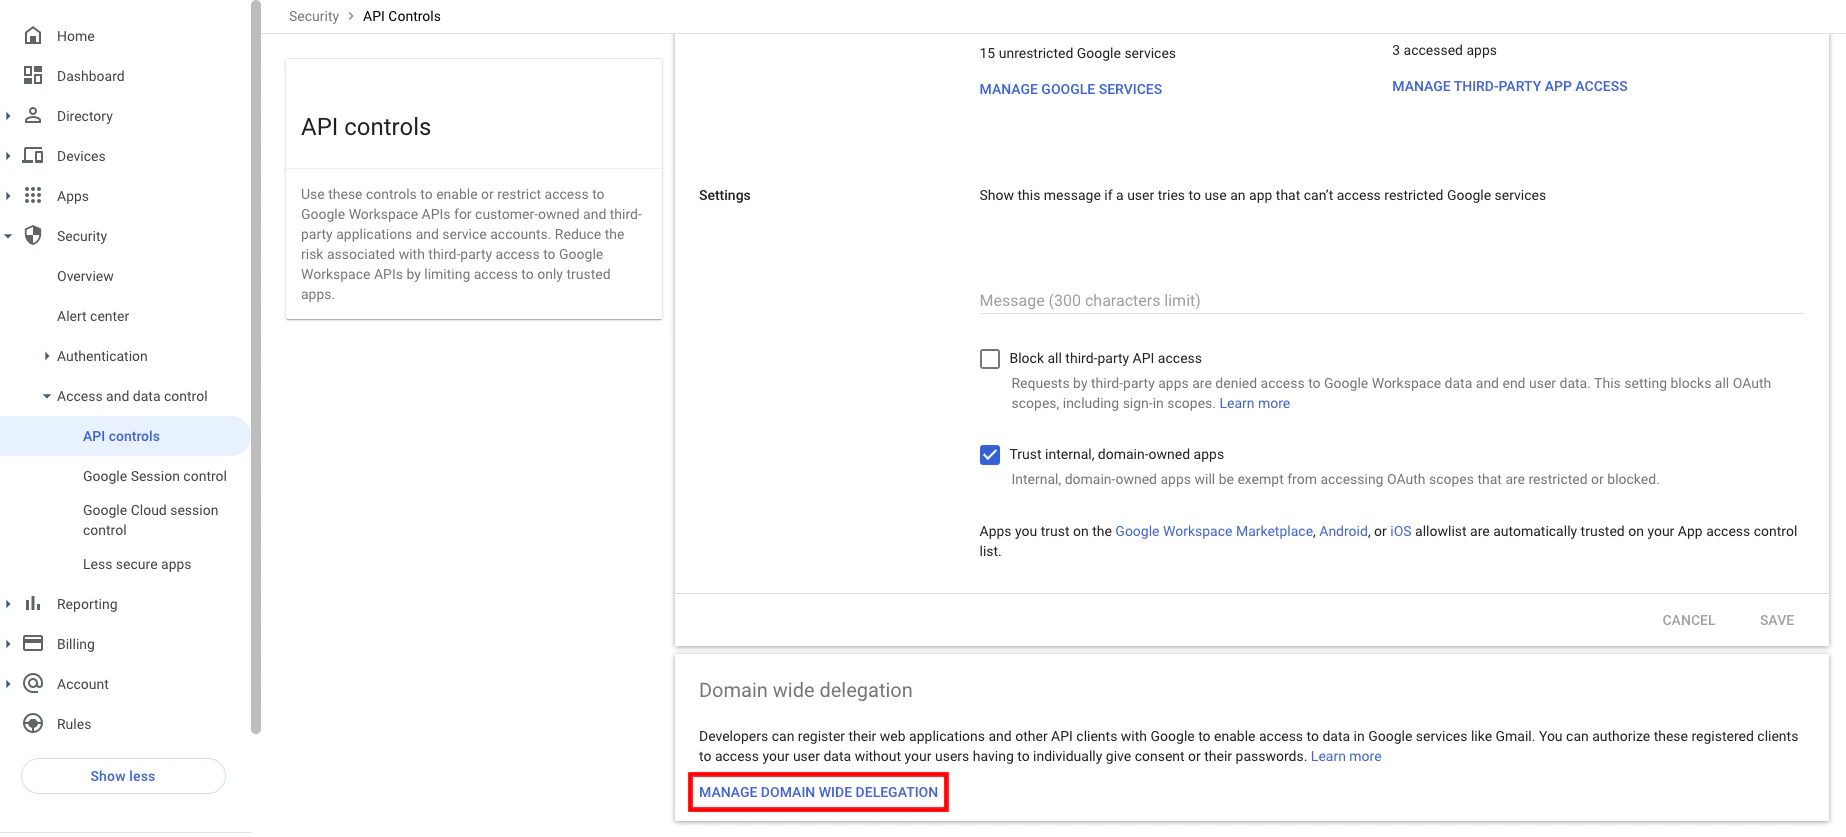Click the Cancel button

tap(1688, 620)
